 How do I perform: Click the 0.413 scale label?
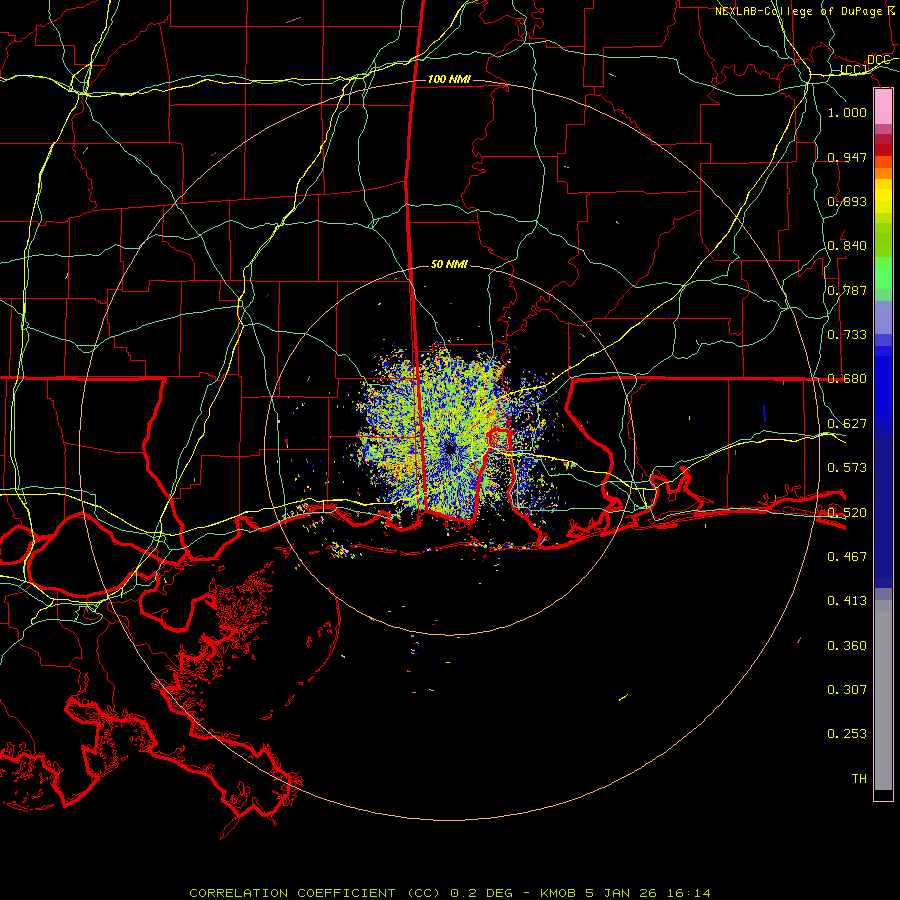point(847,600)
